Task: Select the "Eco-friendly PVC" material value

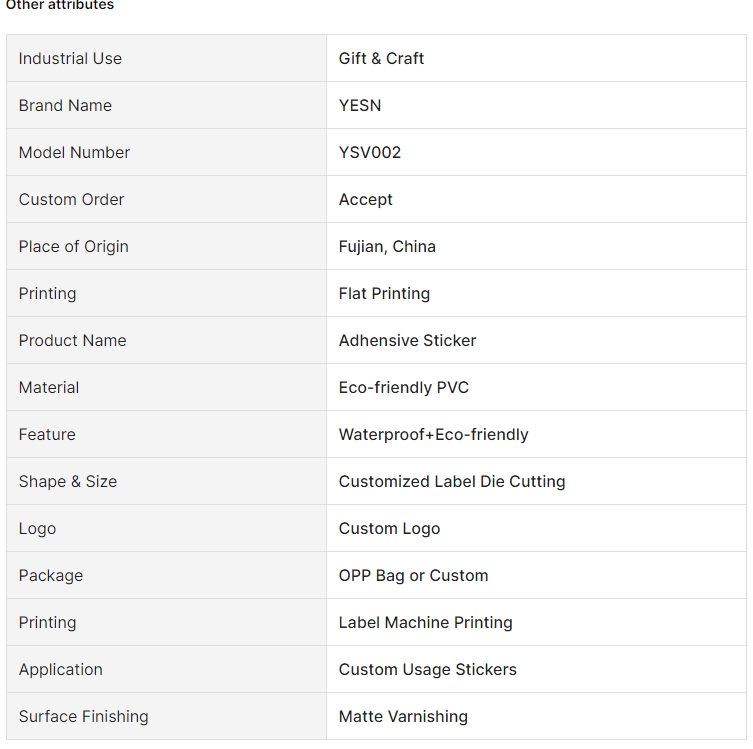Action: point(404,387)
